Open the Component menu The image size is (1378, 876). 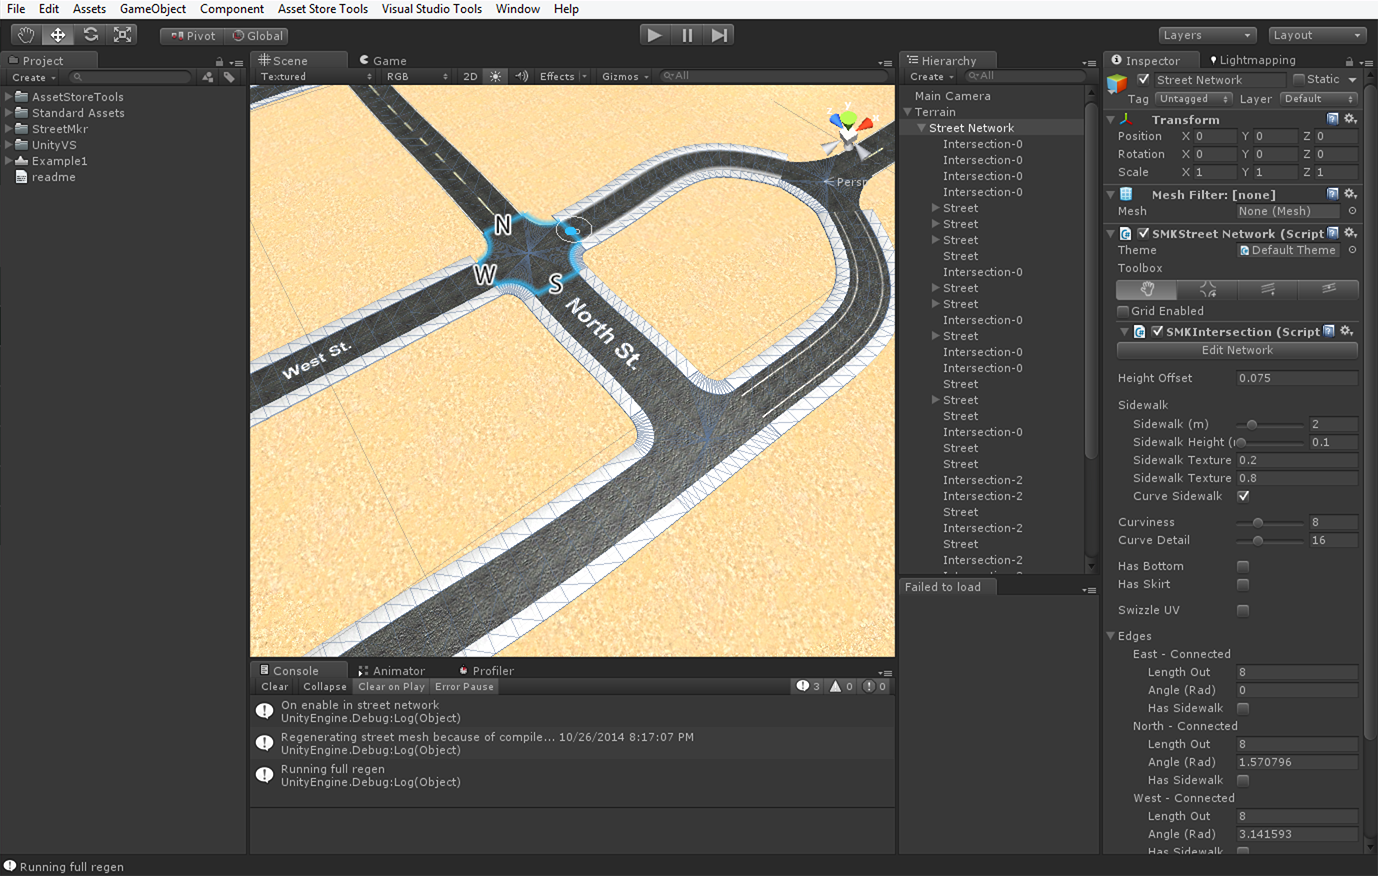click(x=232, y=9)
